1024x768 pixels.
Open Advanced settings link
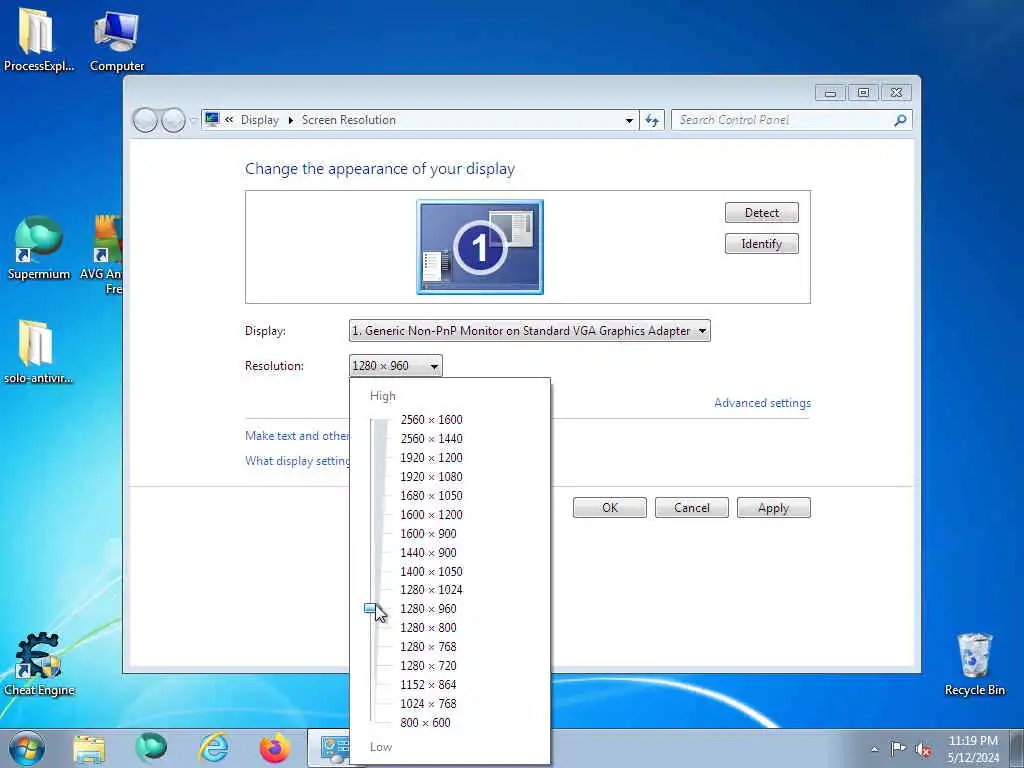point(762,403)
